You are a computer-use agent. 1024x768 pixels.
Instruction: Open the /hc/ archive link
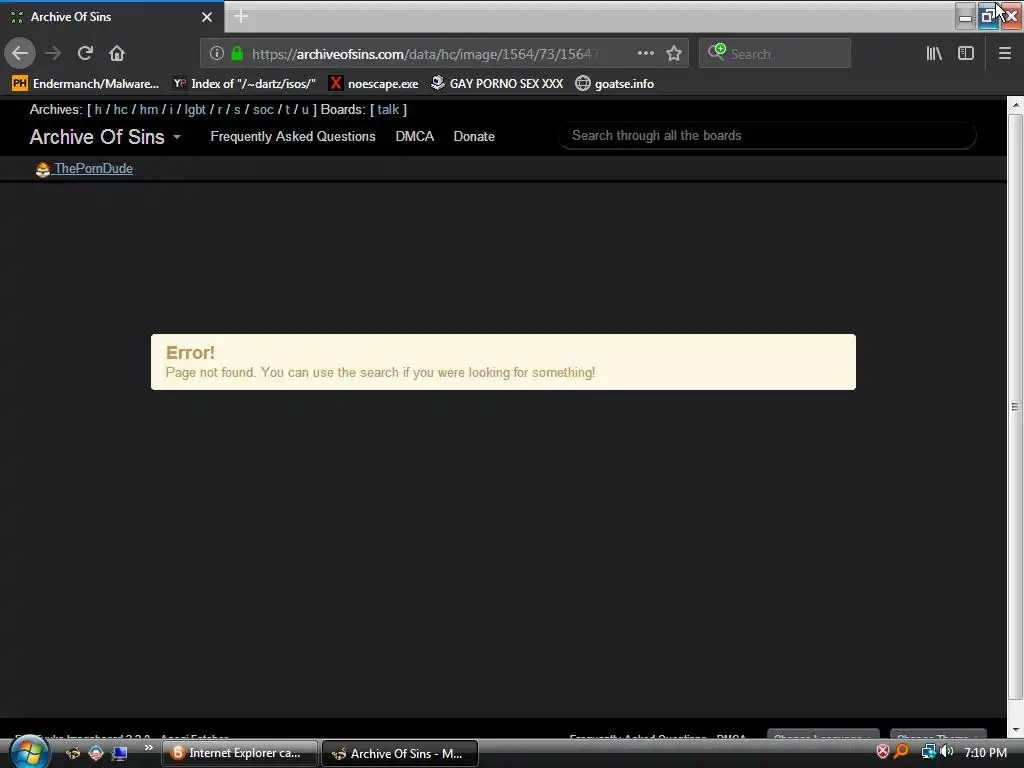click(x=121, y=110)
